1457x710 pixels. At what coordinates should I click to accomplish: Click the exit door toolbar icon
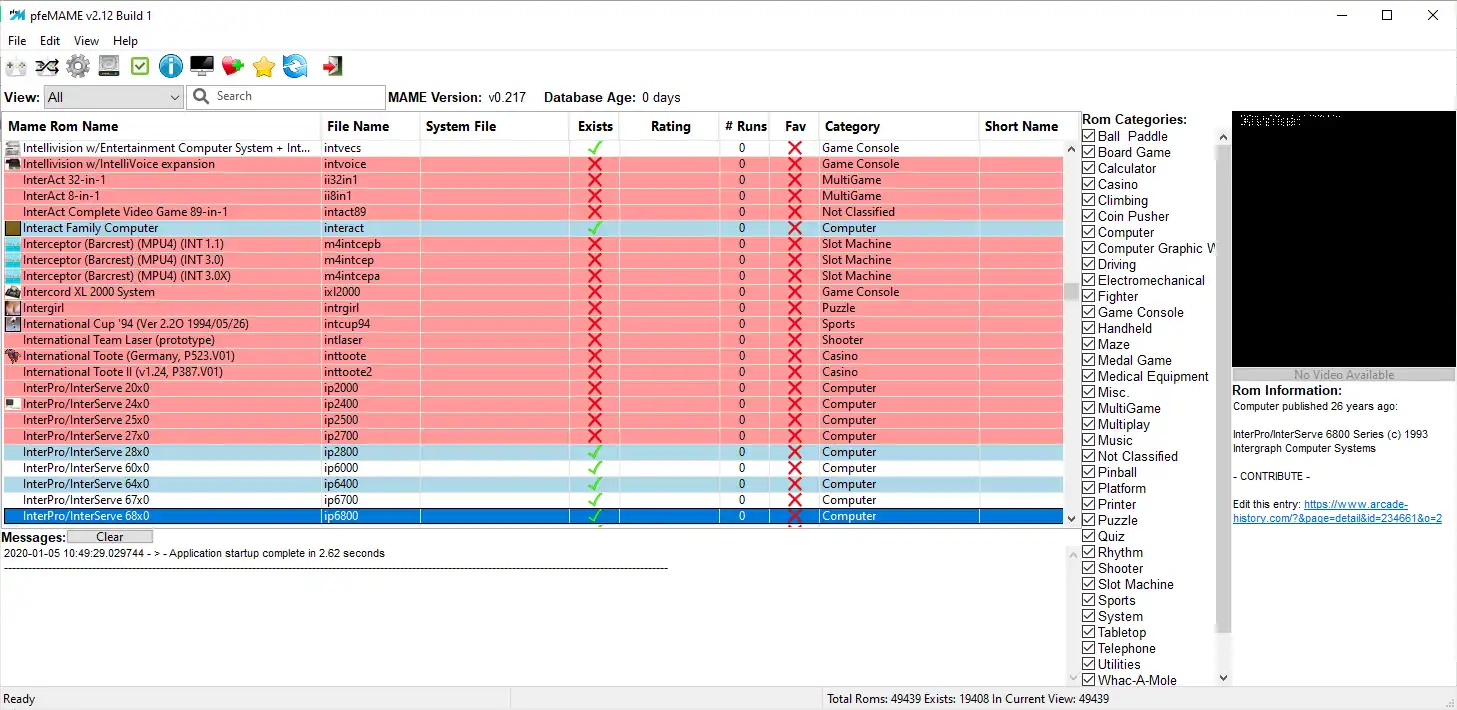point(332,67)
